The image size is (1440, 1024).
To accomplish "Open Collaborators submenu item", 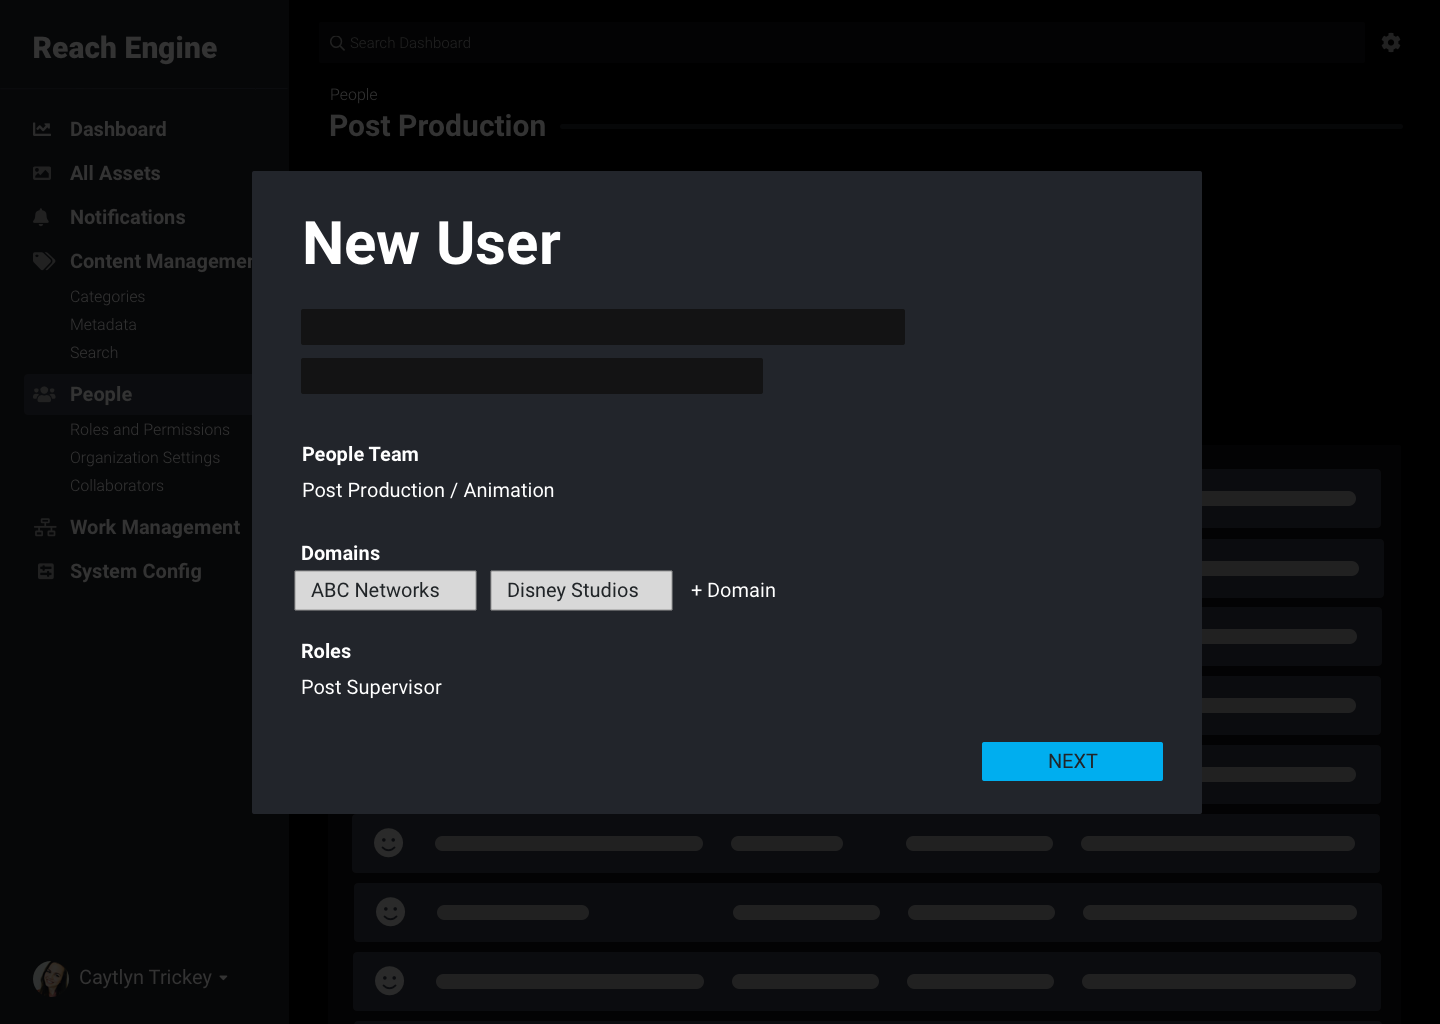I will tap(117, 486).
